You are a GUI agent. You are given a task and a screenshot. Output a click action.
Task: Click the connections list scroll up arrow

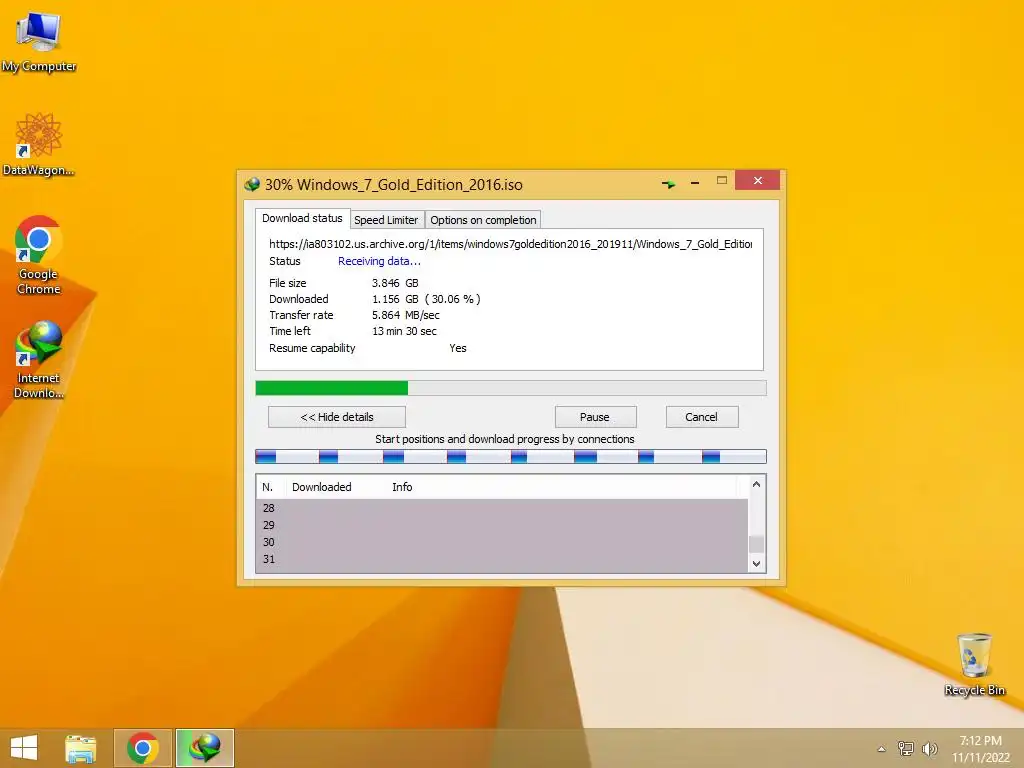point(756,484)
